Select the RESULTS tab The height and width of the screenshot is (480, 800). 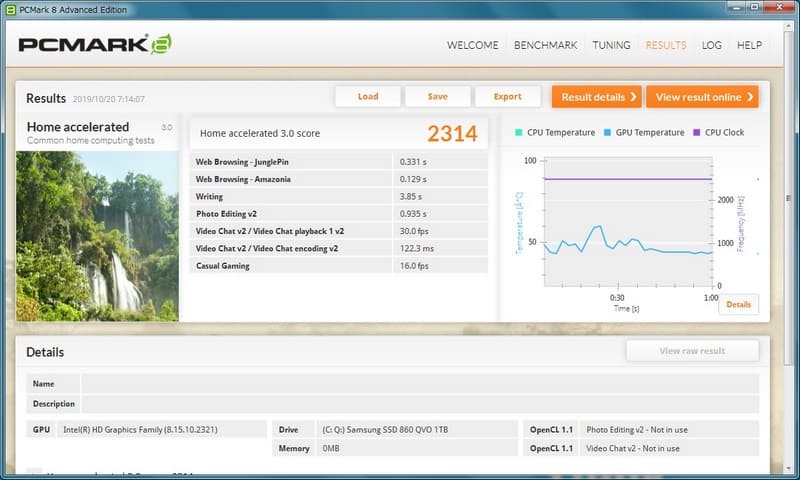coord(666,45)
